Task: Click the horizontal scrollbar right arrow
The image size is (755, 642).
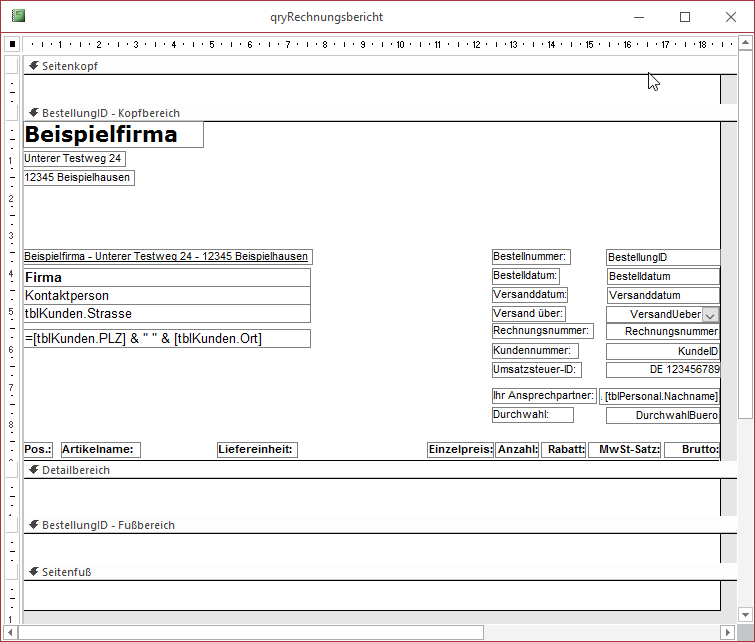Action: 728,633
